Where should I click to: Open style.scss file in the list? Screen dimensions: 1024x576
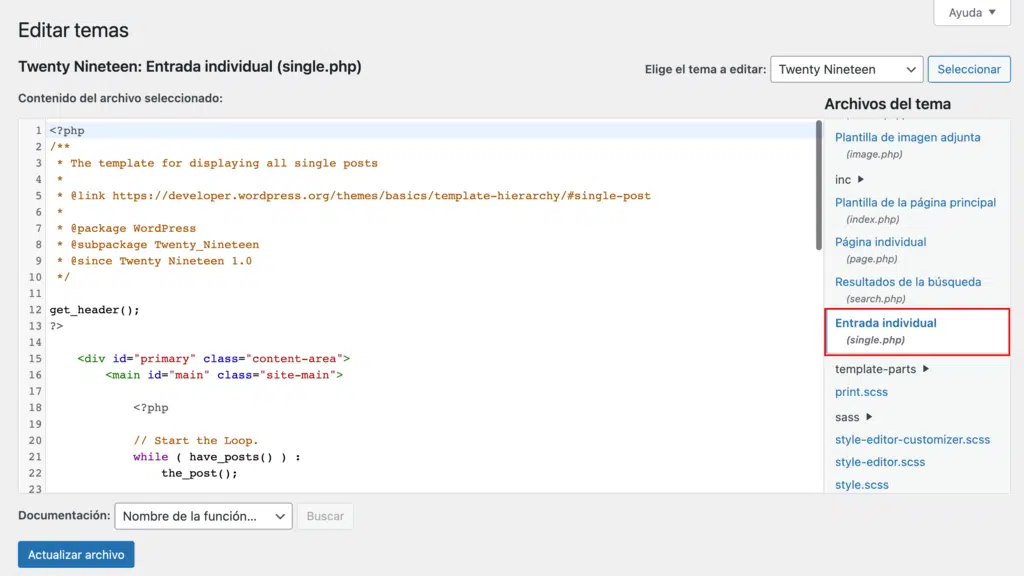tap(861, 485)
